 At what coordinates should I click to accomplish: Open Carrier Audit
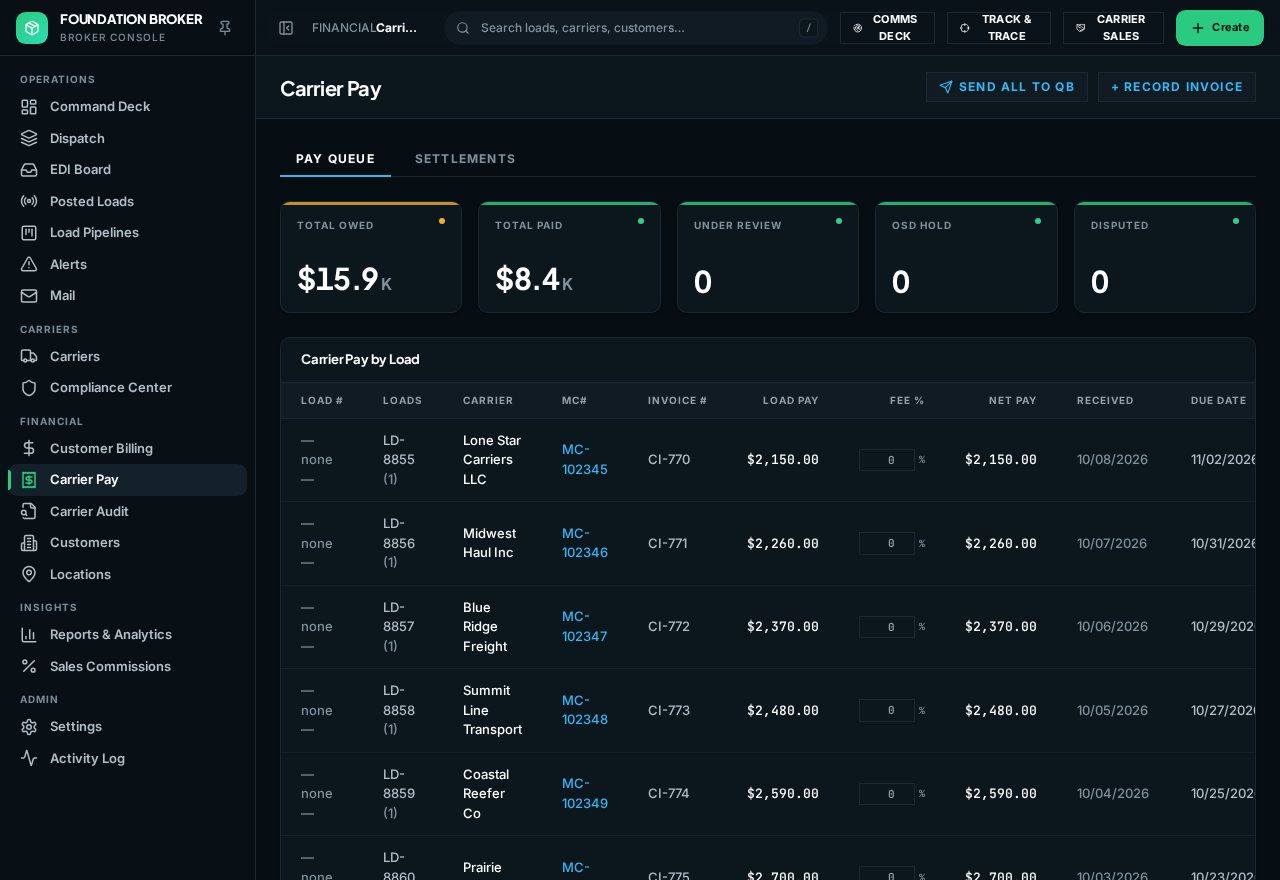[x=127, y=511]
